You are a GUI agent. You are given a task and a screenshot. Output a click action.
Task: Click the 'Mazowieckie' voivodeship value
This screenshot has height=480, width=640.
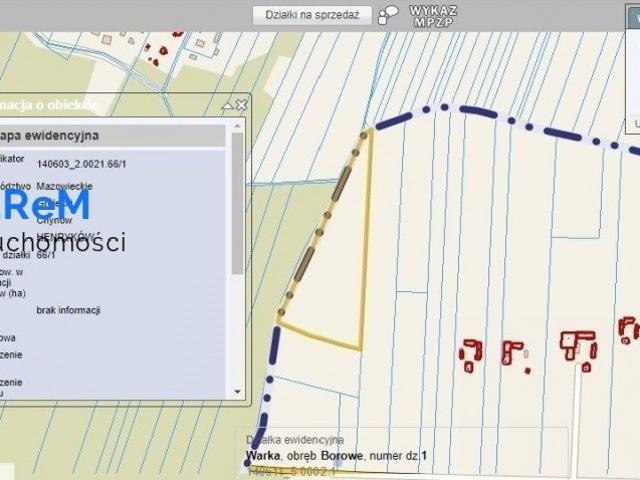click(65, 186)
